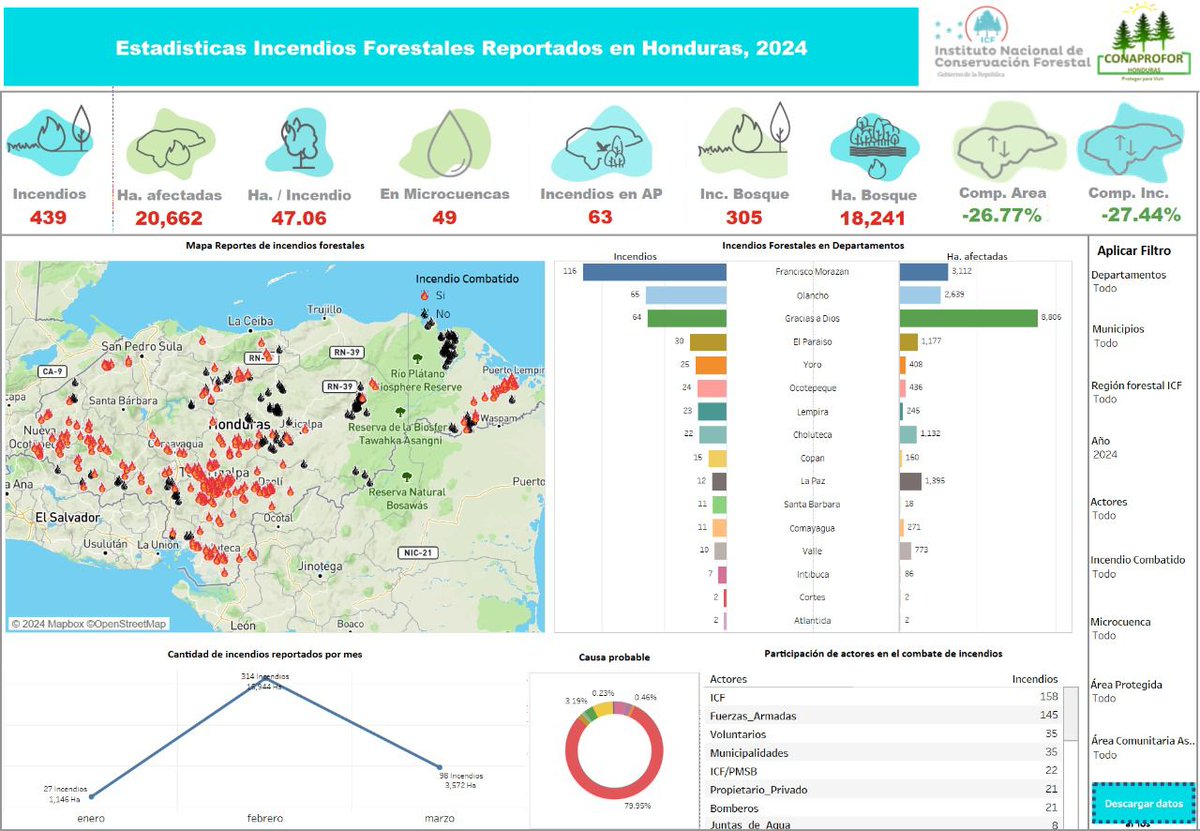Click the Ha. afectadas map icon

[x=170, y=143]
